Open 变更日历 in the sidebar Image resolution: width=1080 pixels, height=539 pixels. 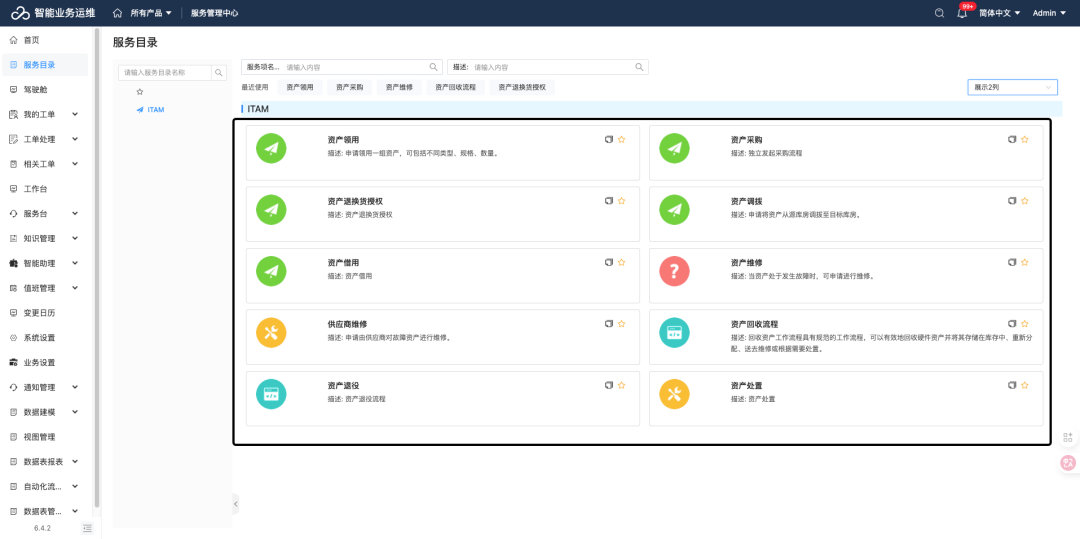(x=45, y=313)
